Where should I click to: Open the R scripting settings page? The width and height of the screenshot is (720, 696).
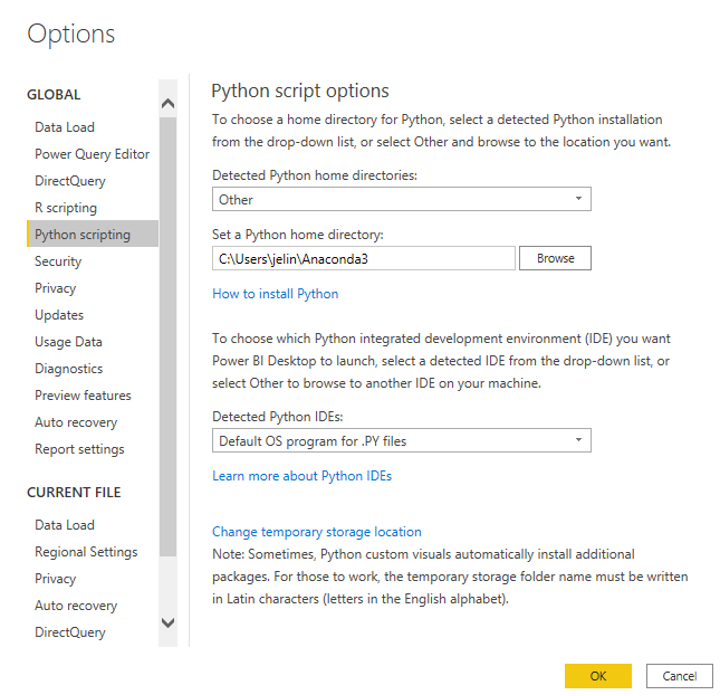pos(66,208)
